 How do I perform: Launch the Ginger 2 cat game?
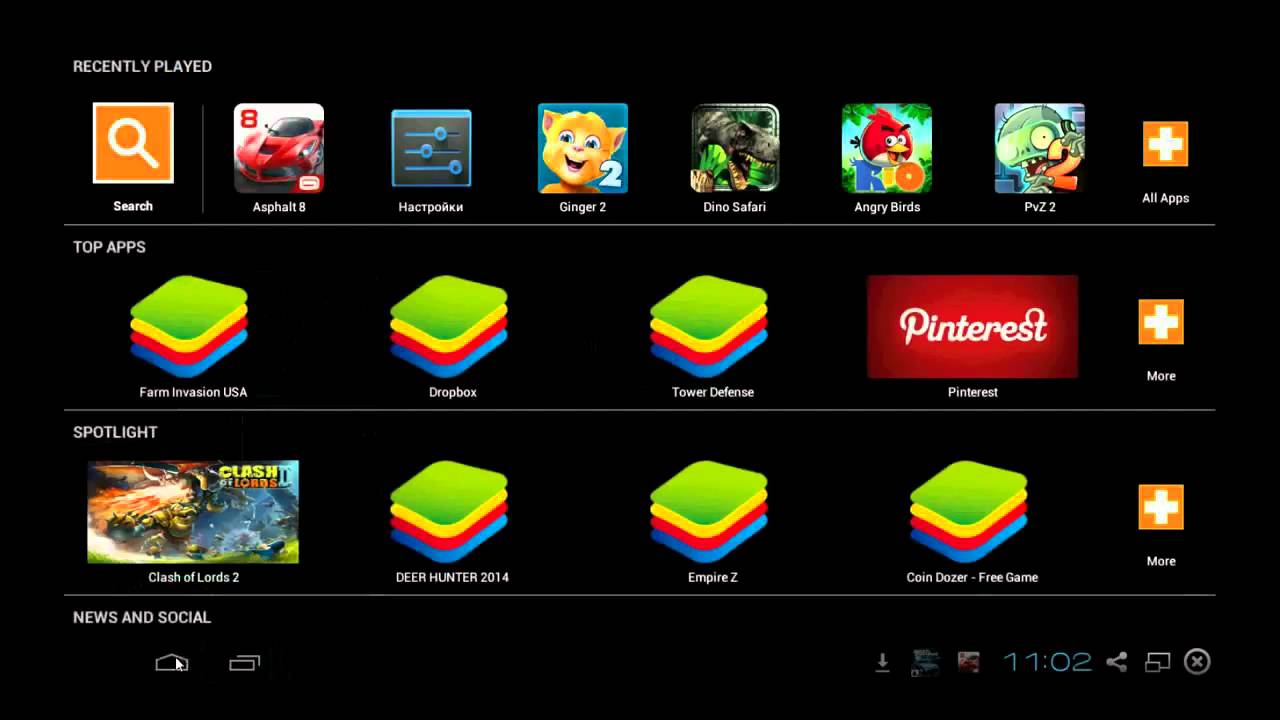583,148
